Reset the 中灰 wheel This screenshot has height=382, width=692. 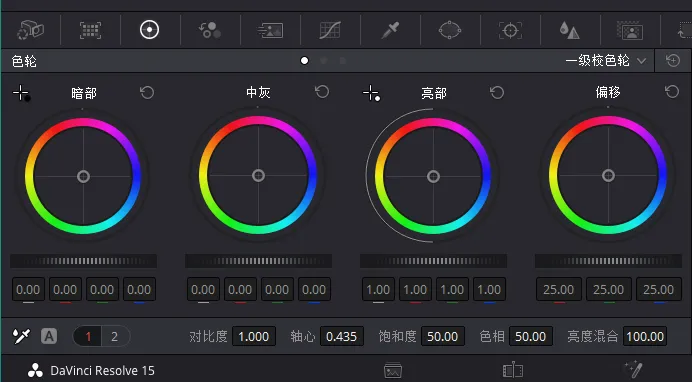(x=322, y=92)
